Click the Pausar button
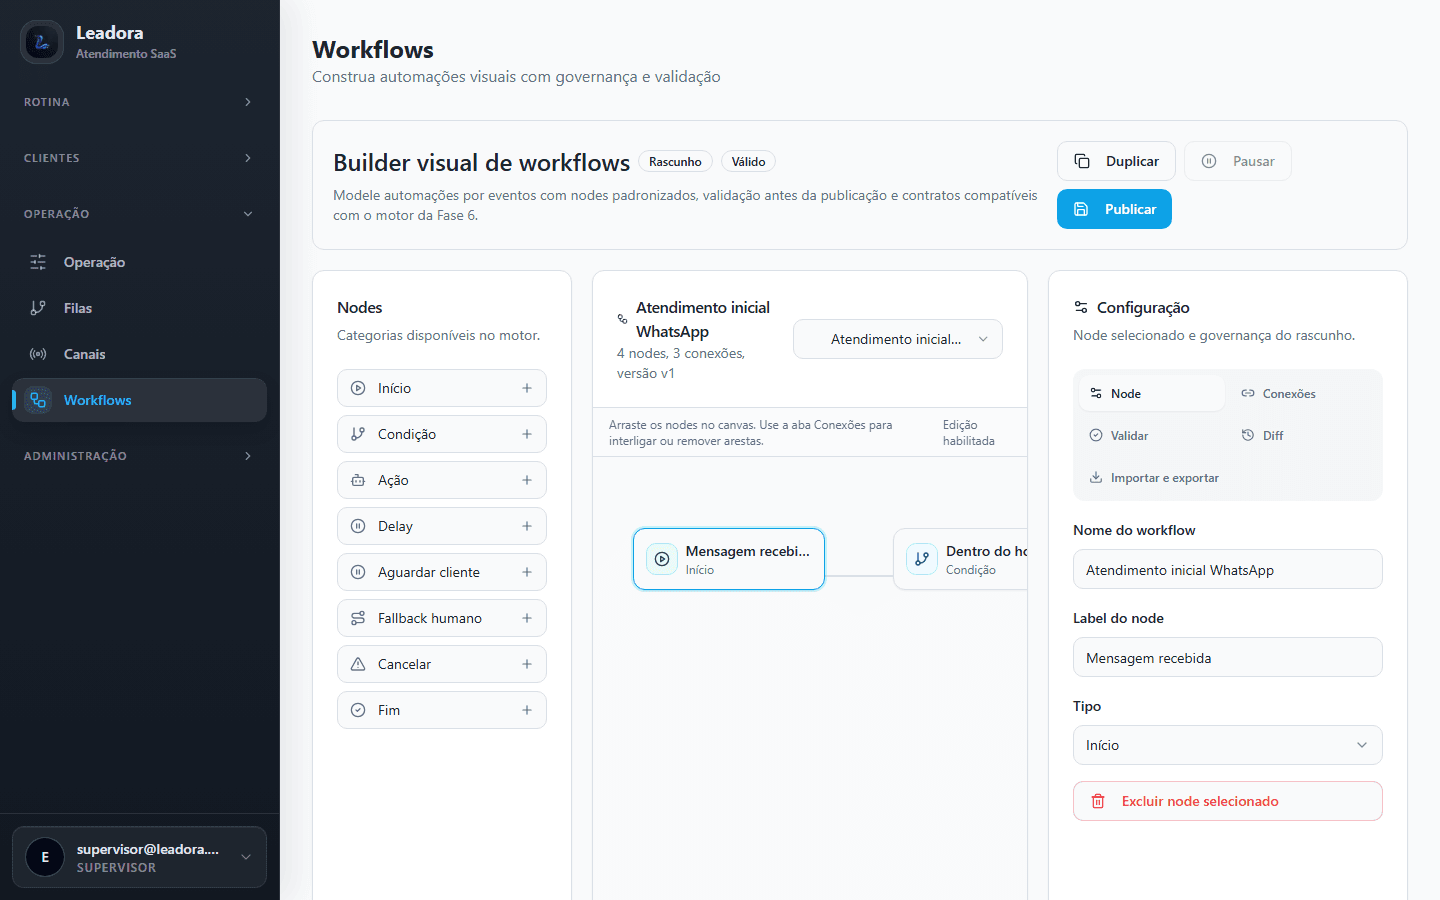This screenshot has width=1440, height=900. pyautogui.click(x=1238, y=161)
